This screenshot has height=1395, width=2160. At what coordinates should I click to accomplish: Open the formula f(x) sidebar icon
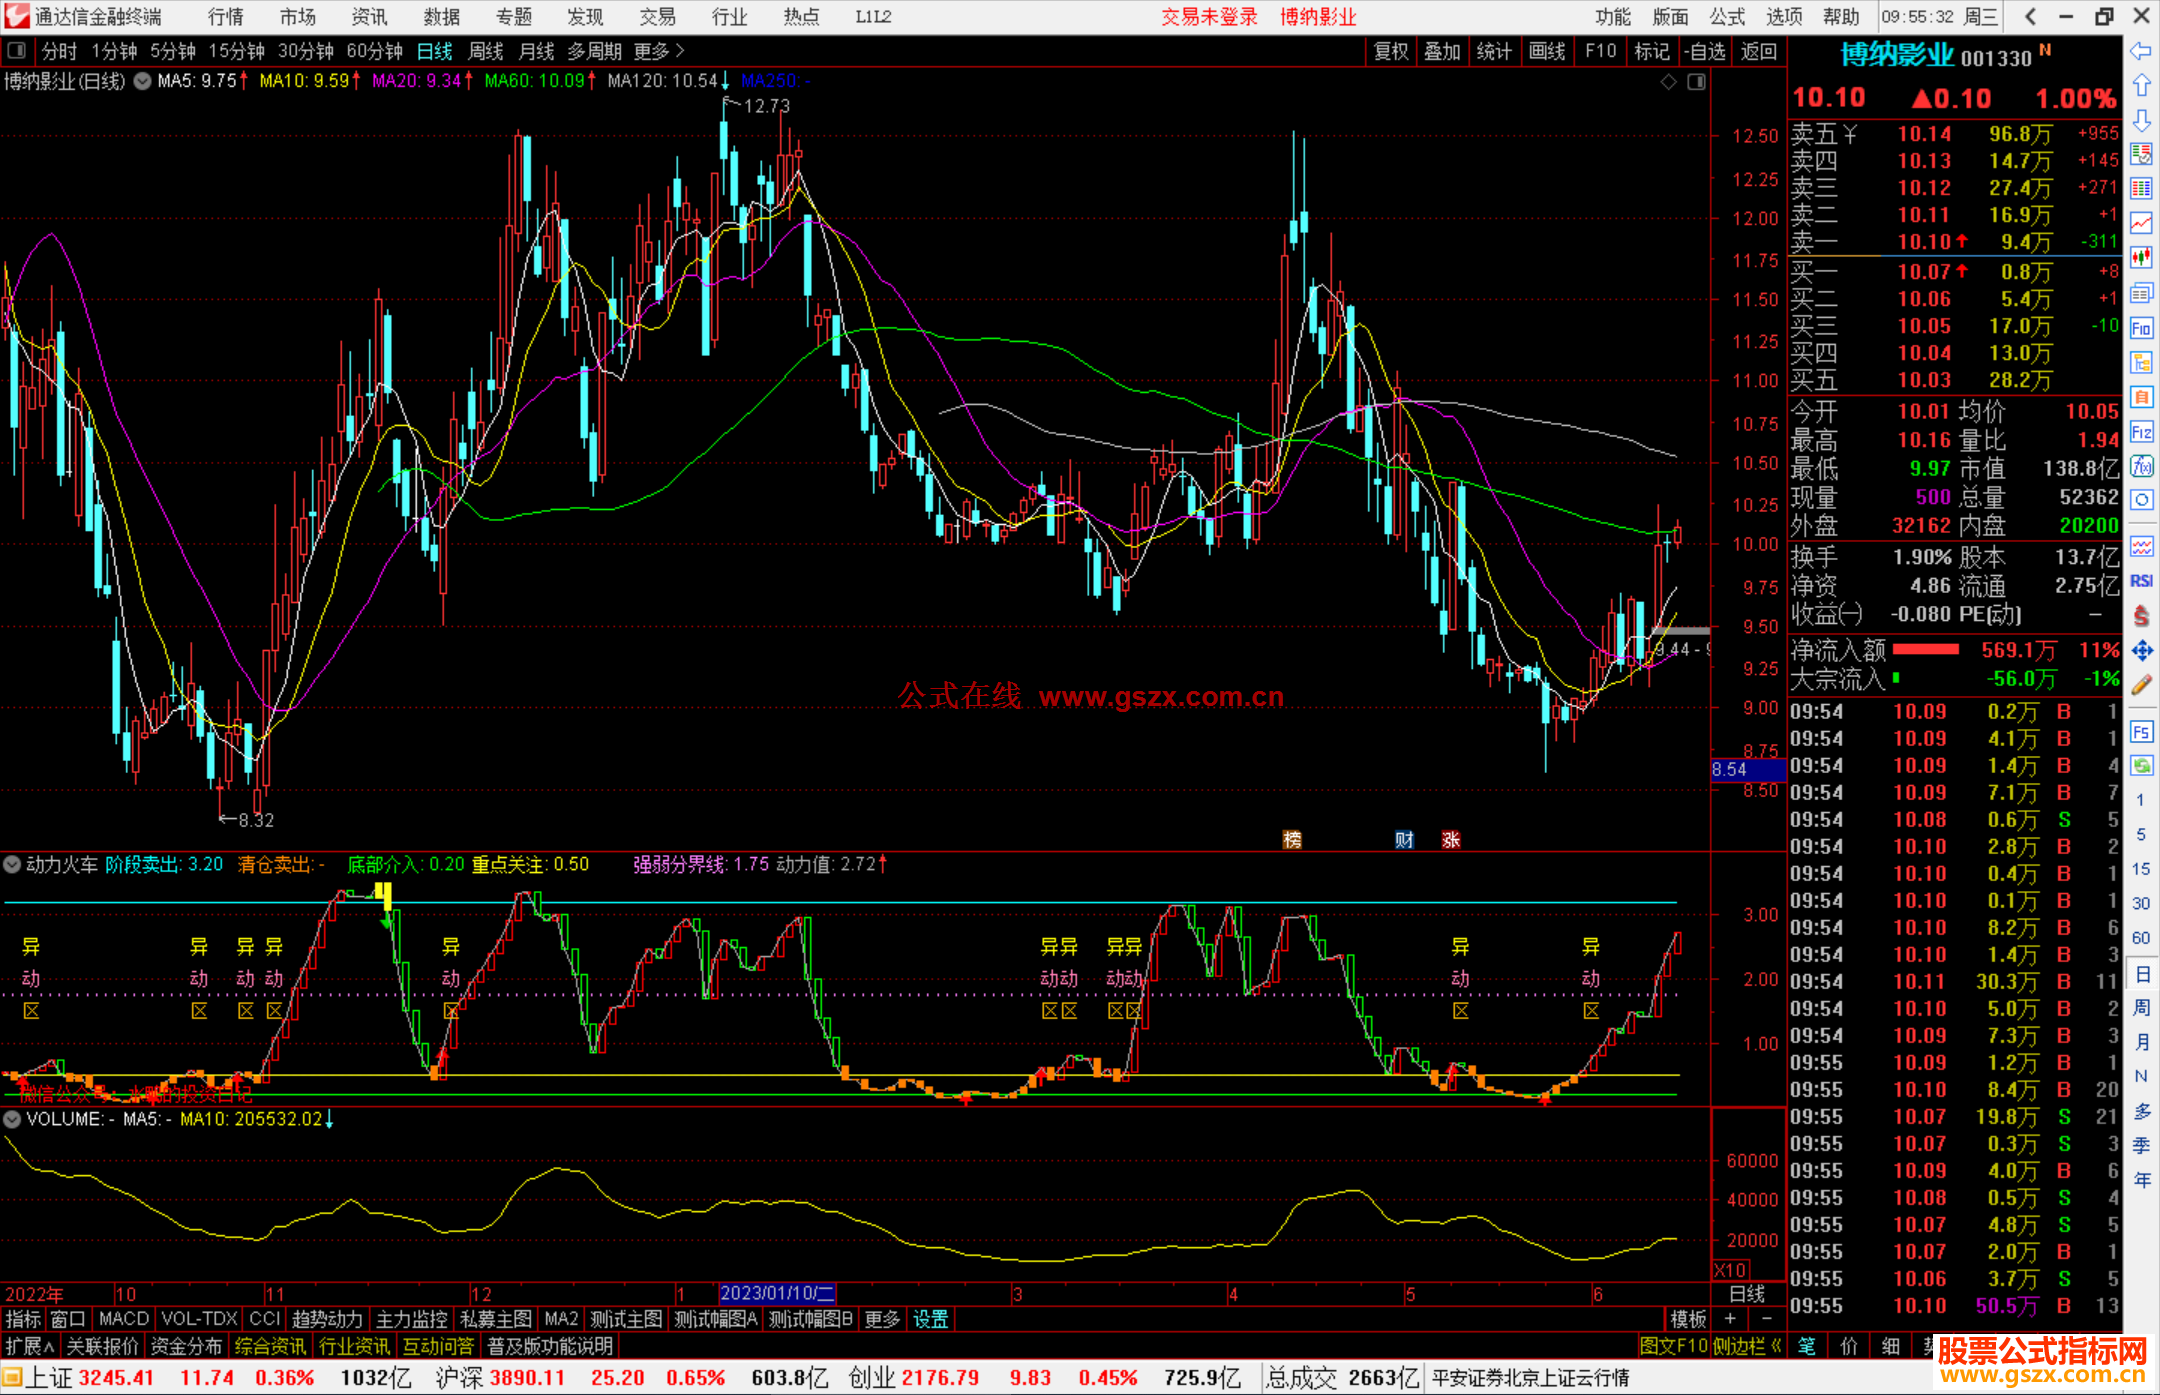click(2141, 466)
